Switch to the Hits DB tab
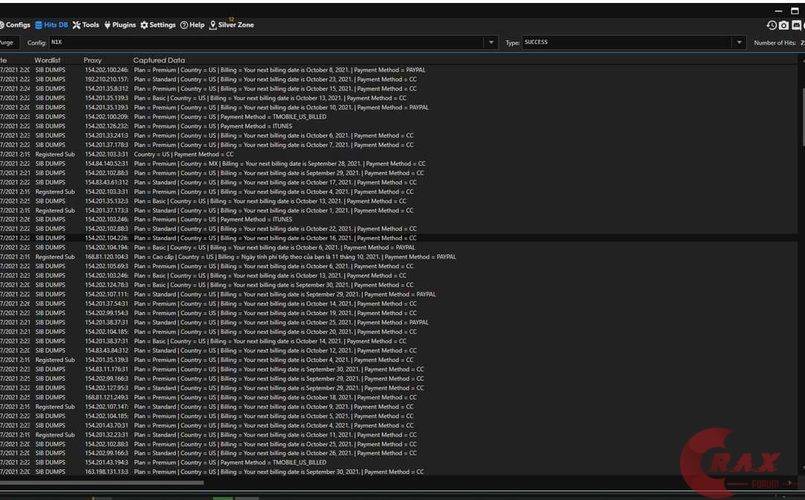Viewport: 805px width, 500px height. pyautogui.click(x=51, y=25)
